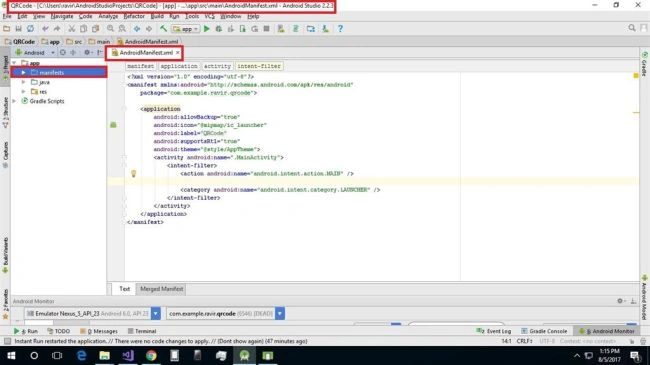650x365 pixels.
Task: Open the Build menu
Action: (157, 16)
